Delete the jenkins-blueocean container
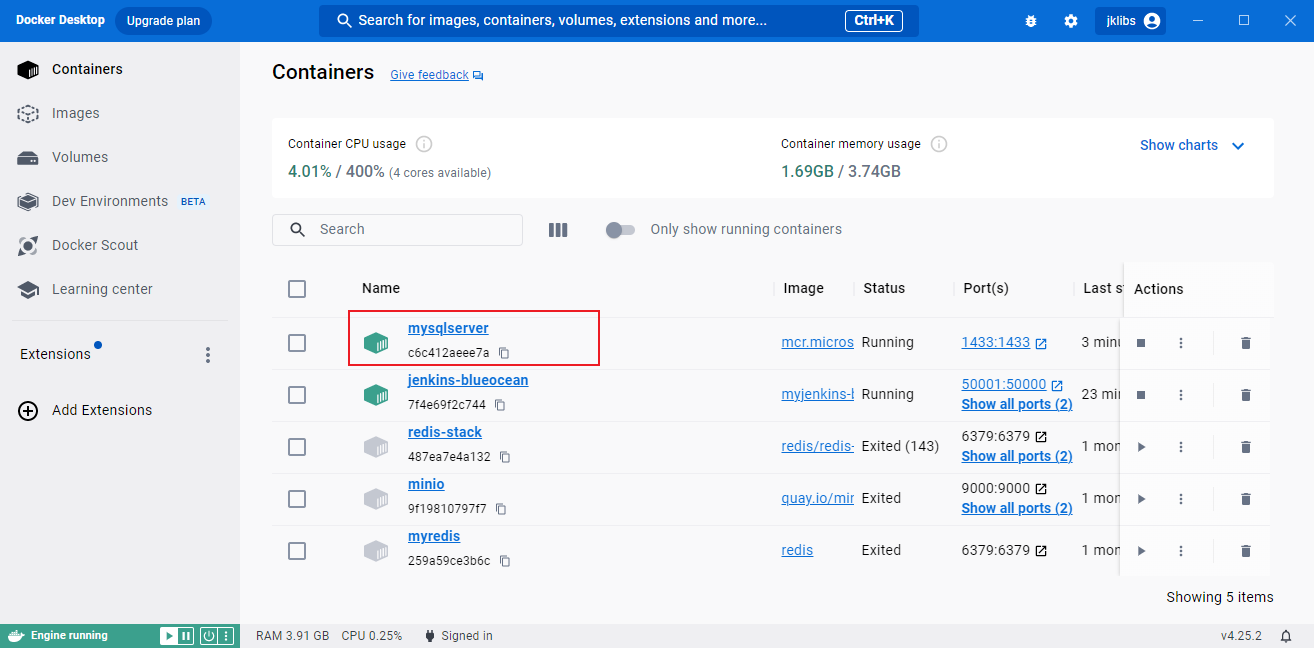 pyautogui.click(x=1245, y=395)
